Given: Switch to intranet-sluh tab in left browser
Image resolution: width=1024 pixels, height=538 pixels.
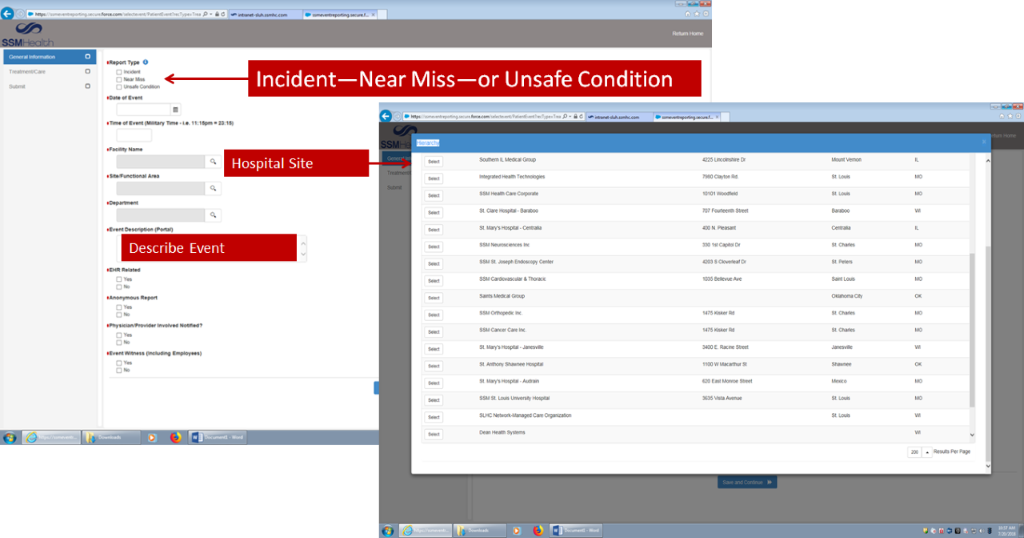Looking at the screenshot, I should pyautogui.click(x=264, y=14).
